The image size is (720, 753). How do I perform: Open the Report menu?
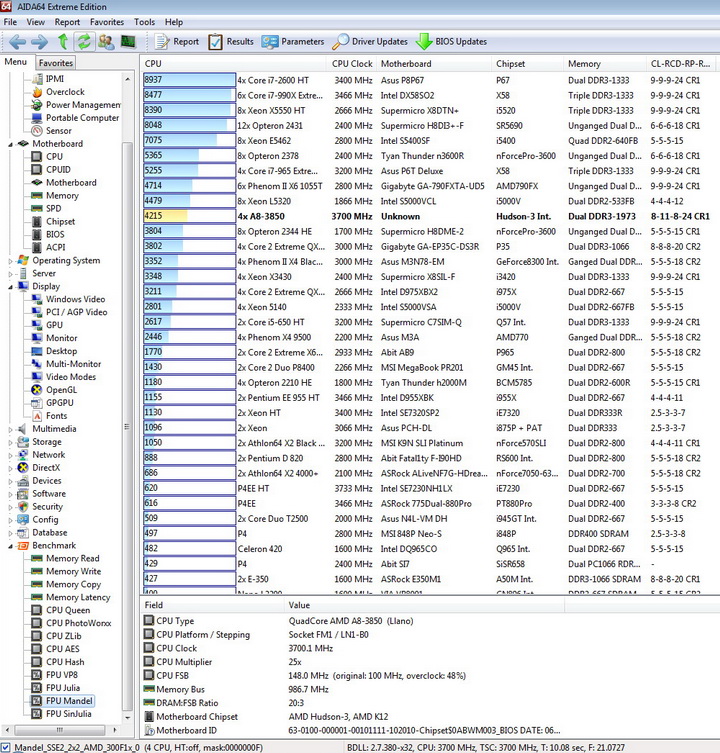pyautogui.click(x=67, y=22)
